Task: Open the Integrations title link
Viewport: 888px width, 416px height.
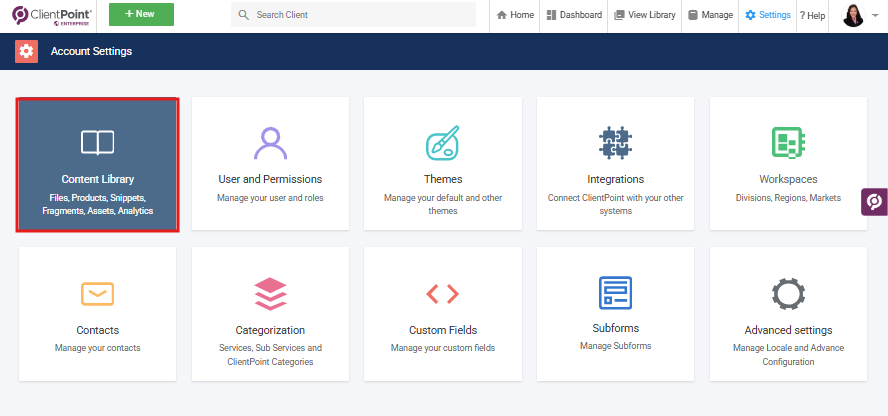Action: pyautogui.click(x=616, y=179)
